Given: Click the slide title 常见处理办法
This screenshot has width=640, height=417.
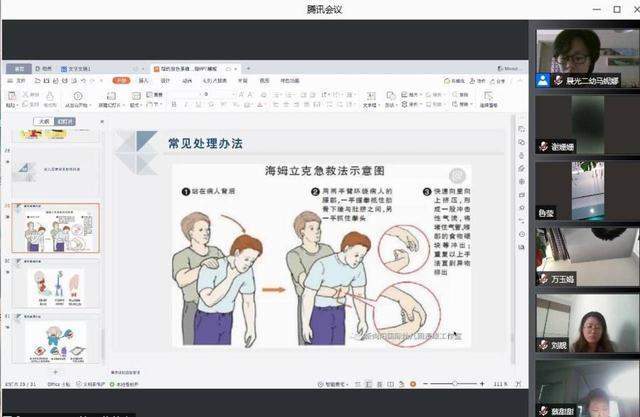Looking at the screenshot, I should [205, 143].
